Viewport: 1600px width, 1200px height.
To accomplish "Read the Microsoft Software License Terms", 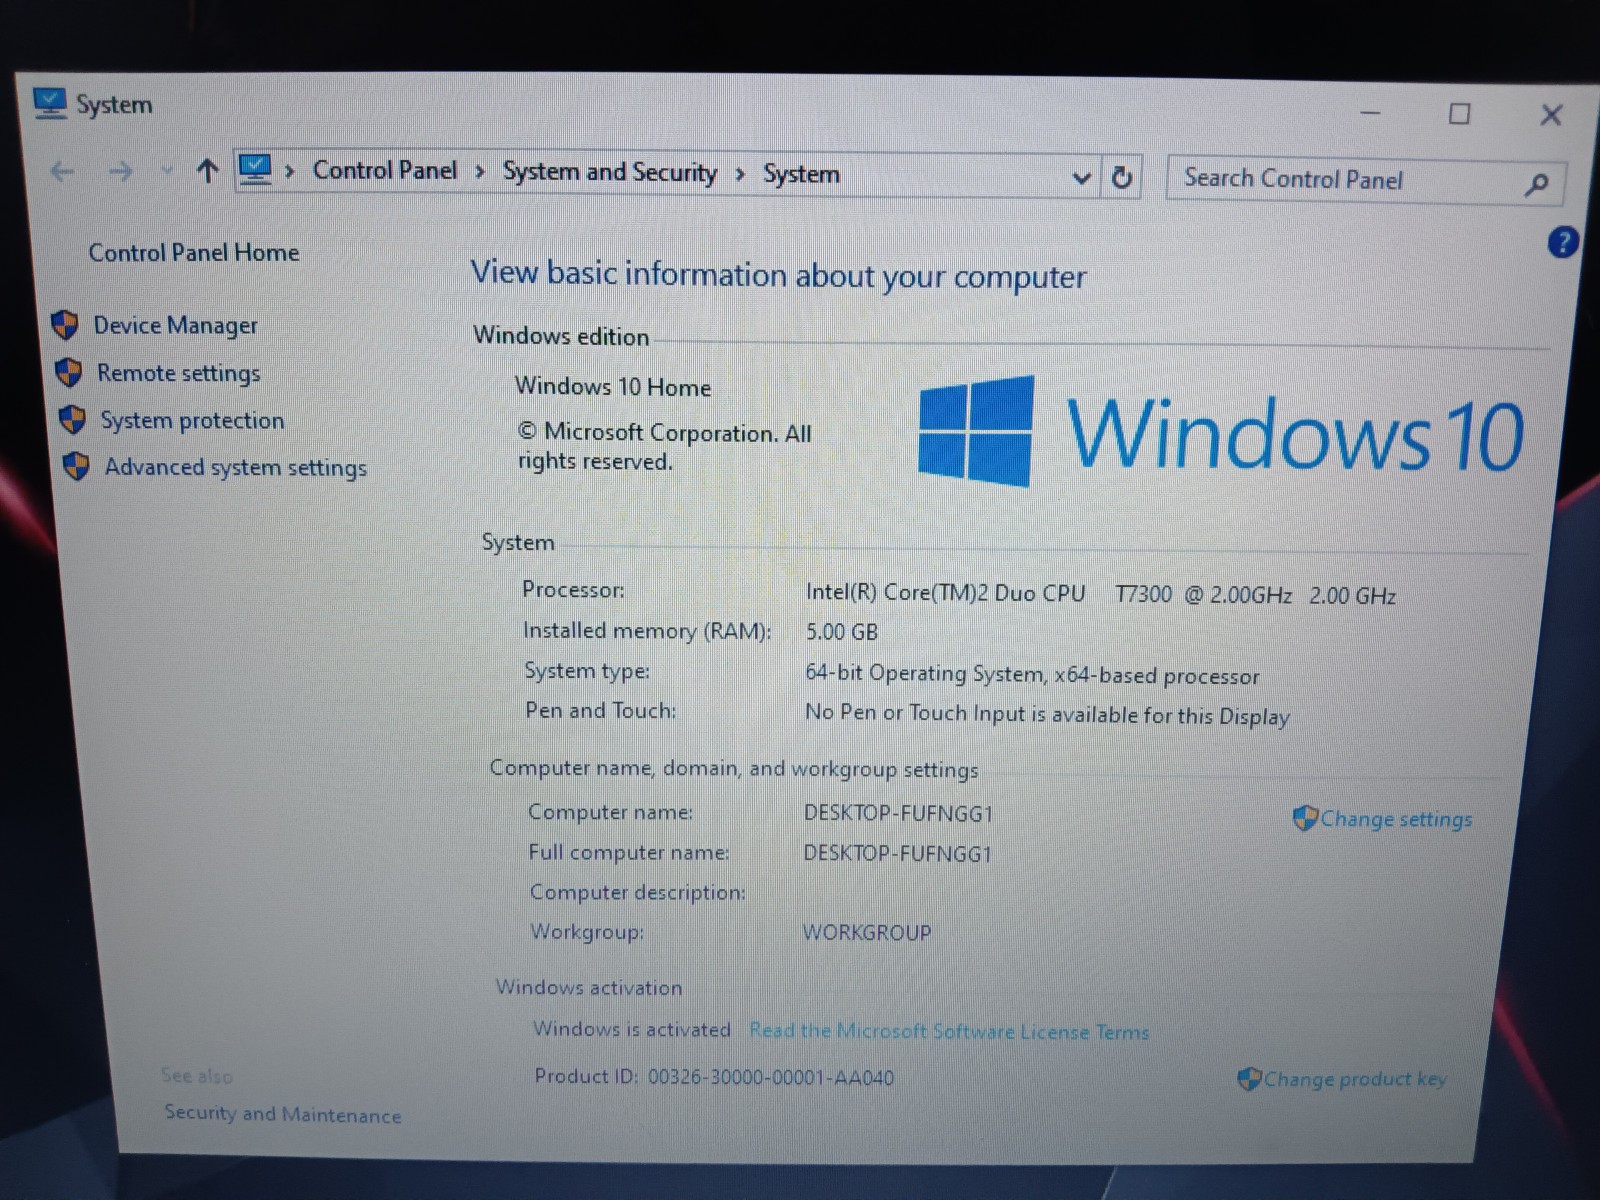I will (x=949, y=1031).
